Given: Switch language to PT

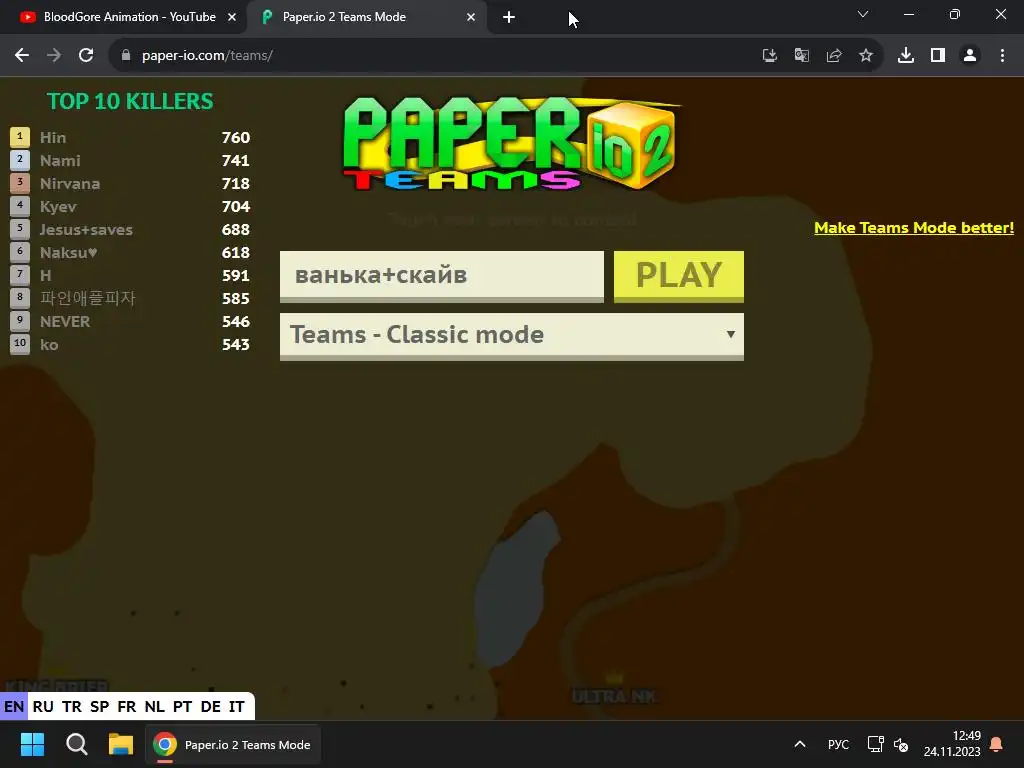Looking at the screenshot, I should coord(182,707).
